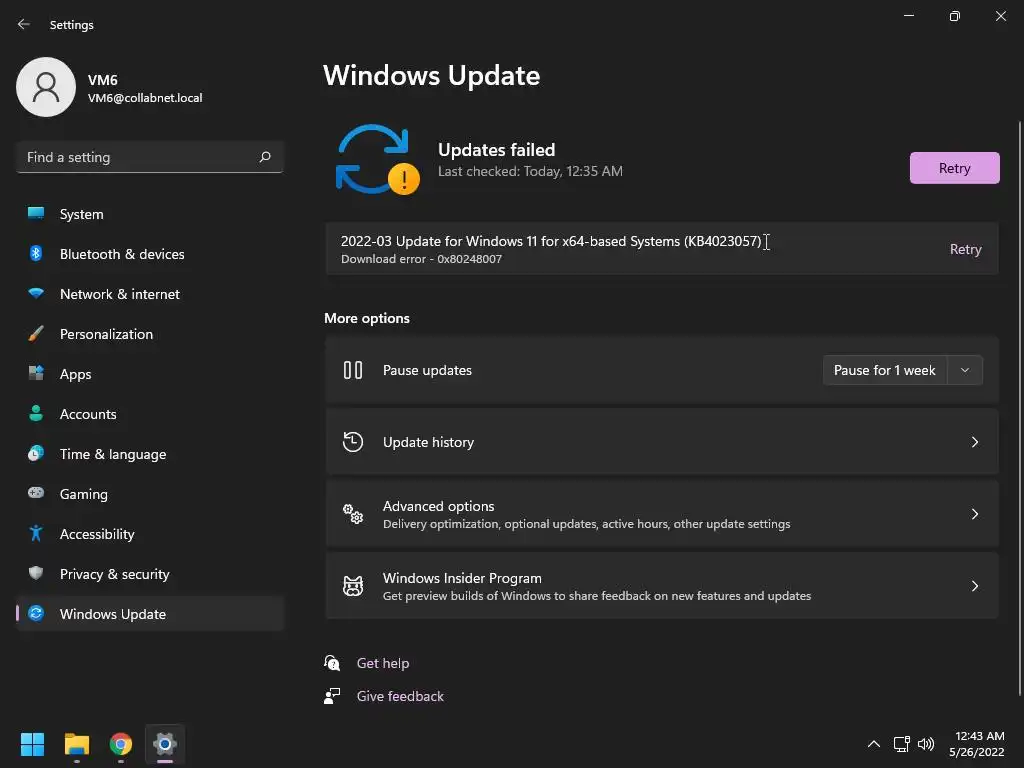Go to Network & internet settings
This screenshot has width=1024, height=768.
coord(120,294)
